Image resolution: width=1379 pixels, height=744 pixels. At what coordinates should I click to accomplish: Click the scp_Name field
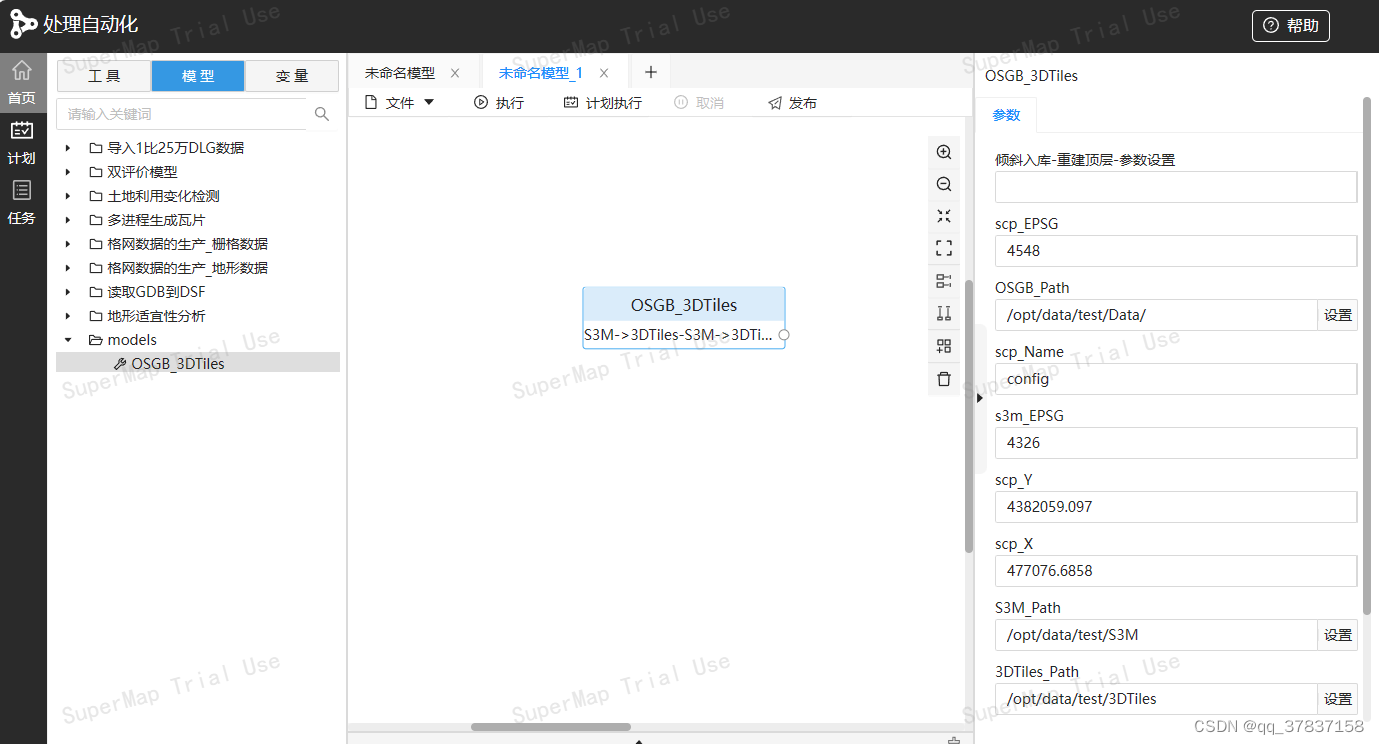[x=1176, y=379]
